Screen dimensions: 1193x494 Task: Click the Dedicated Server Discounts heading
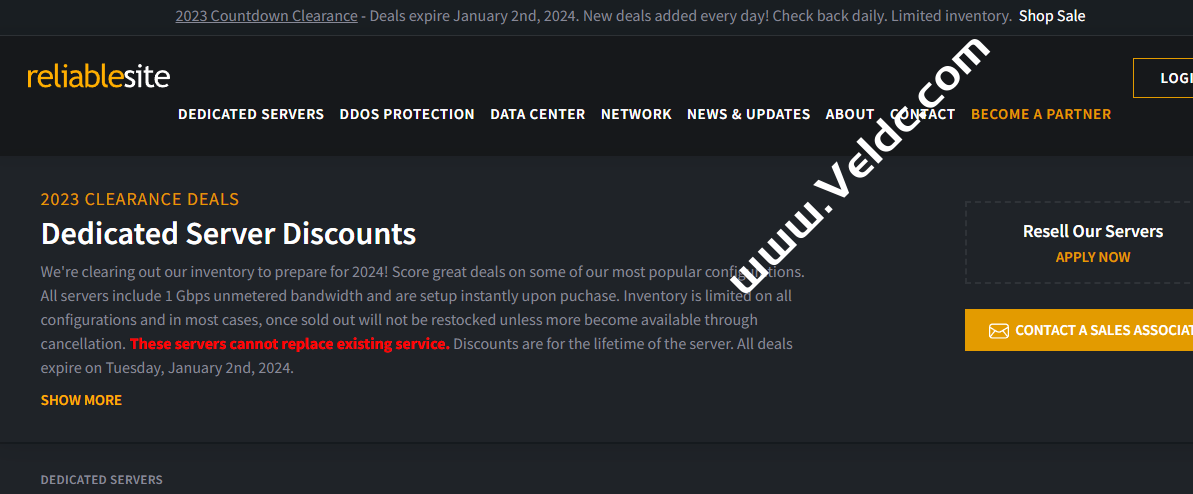pyautogui.click(x=228, y=234)
